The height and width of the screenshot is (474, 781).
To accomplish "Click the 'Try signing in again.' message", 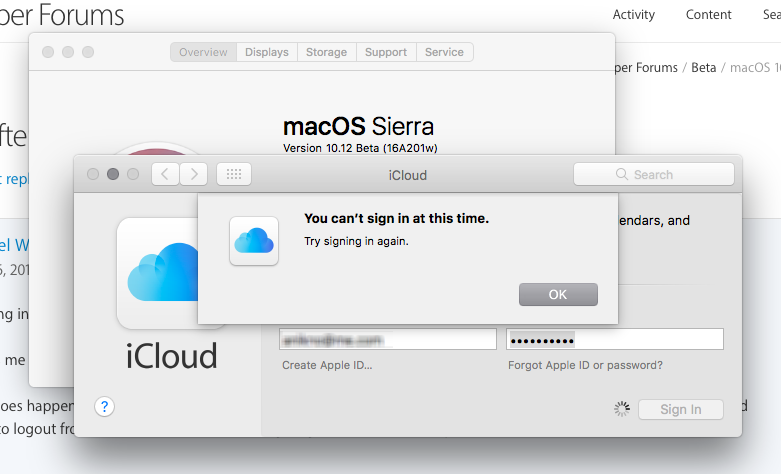I will (x=356, y=241).
